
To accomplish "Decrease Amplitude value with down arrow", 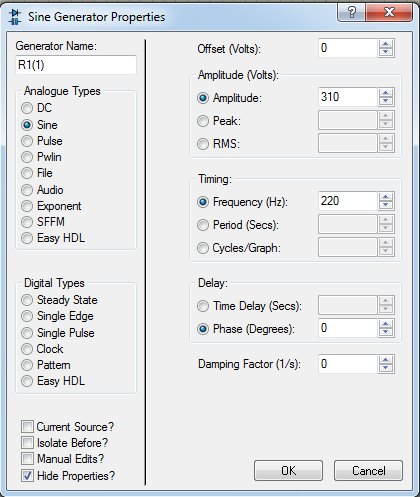I will [x=386, y=101].
